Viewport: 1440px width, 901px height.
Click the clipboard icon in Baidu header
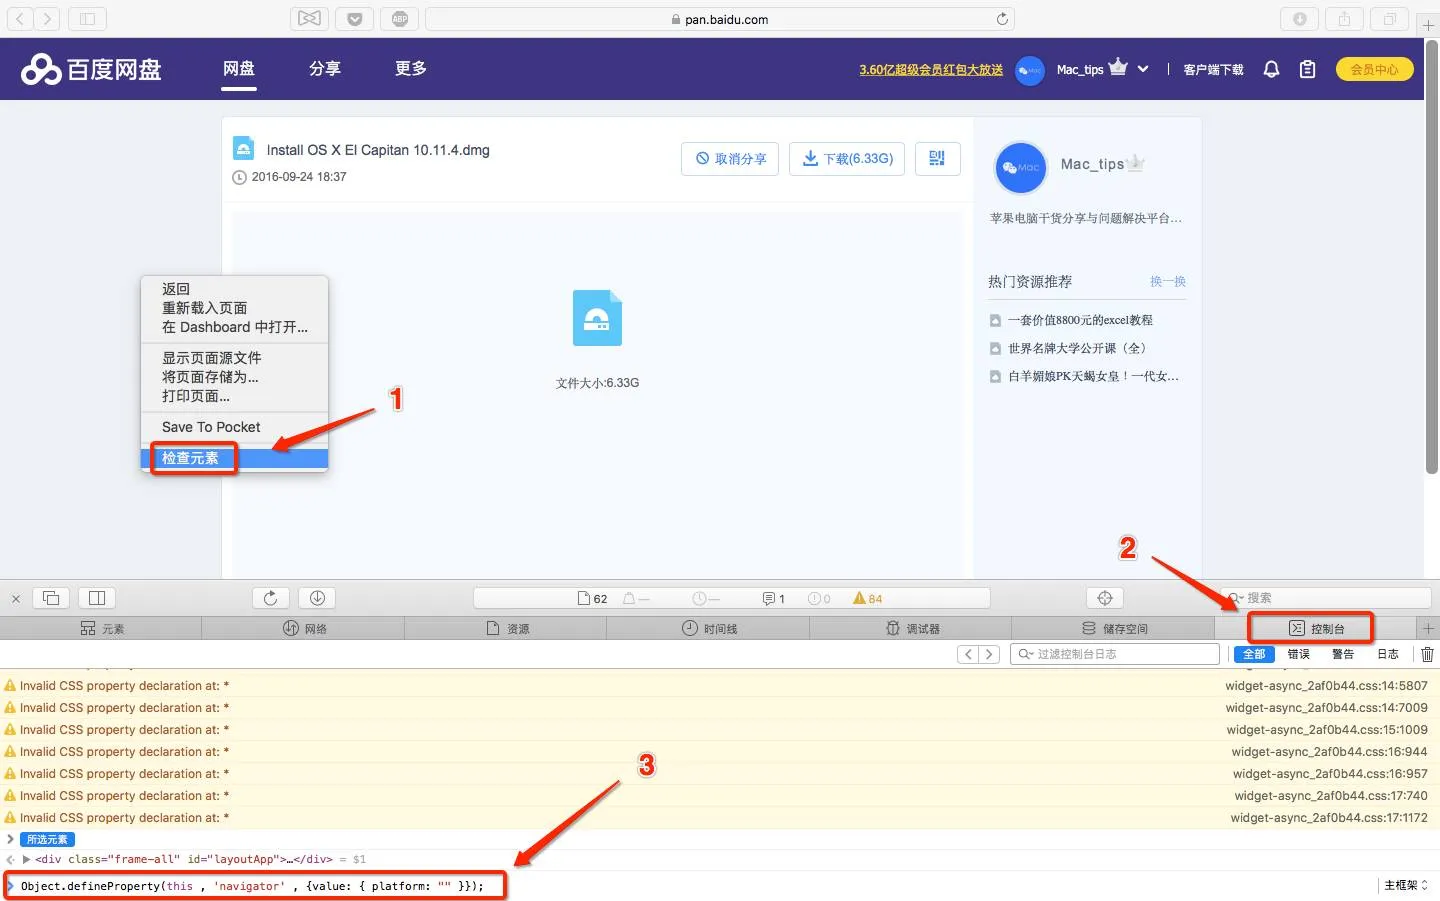(x=1307, y=69)
